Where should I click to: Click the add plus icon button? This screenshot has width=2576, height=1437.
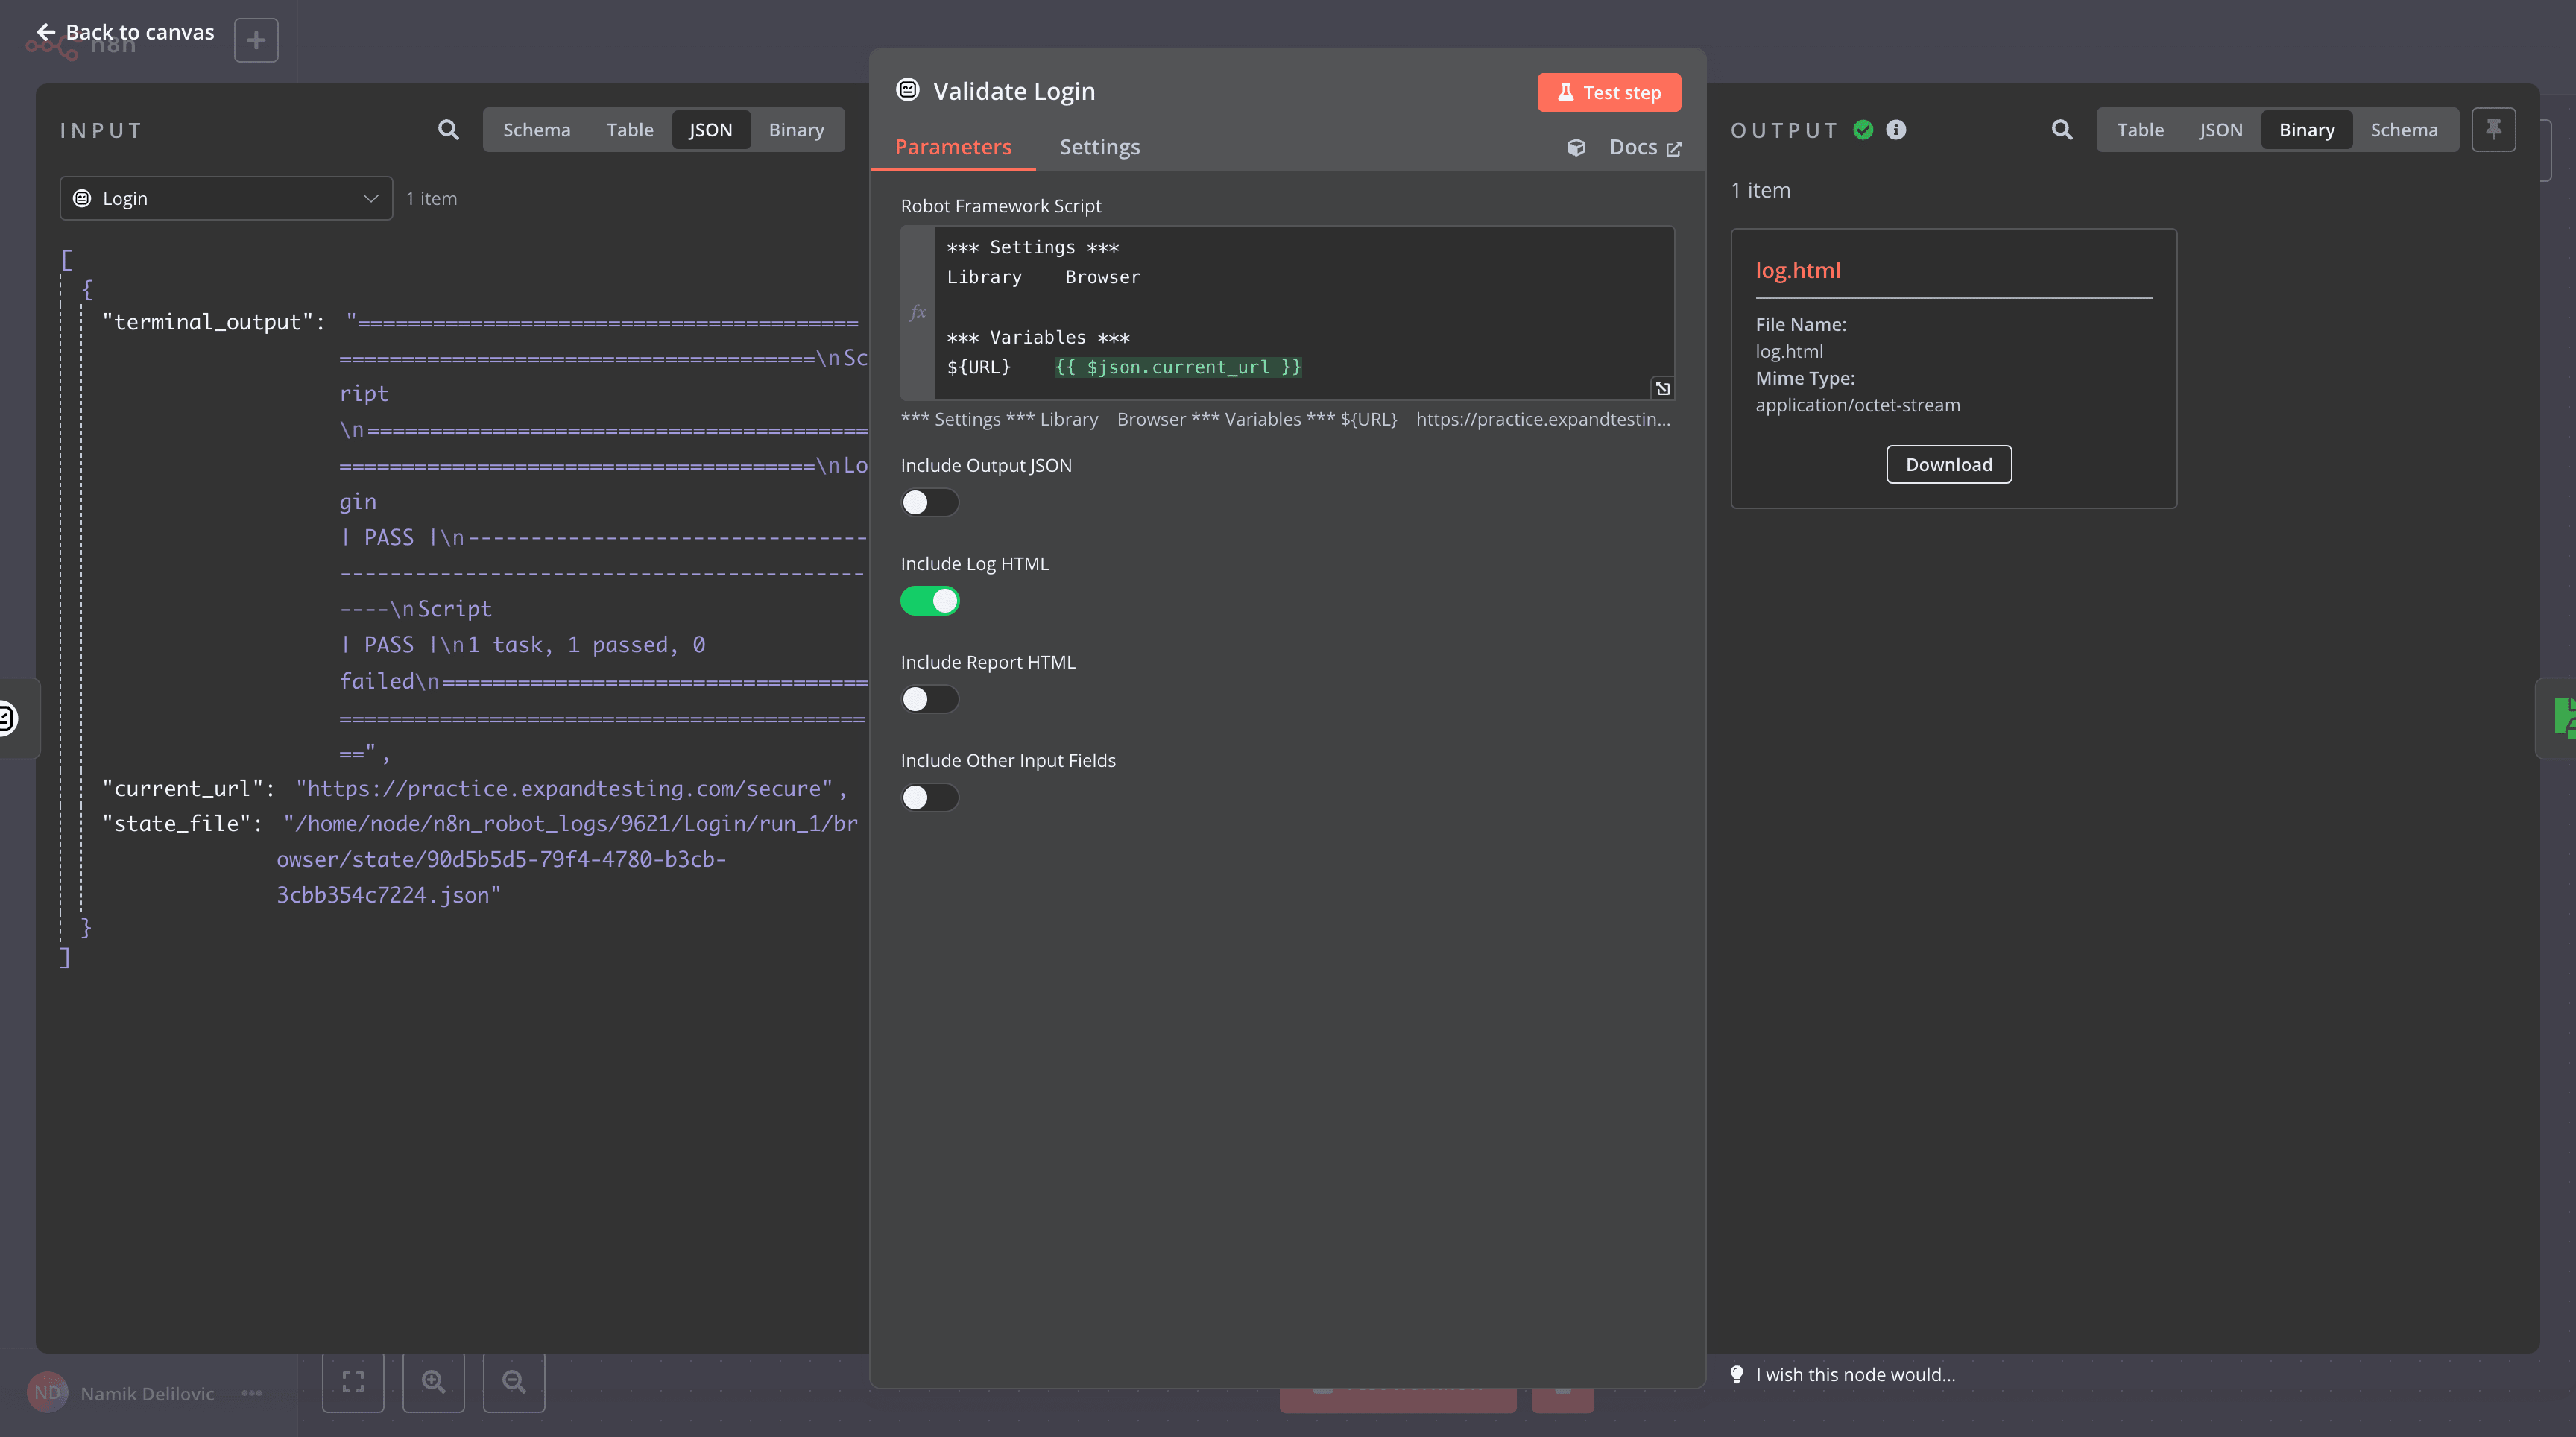click(256, 40)
